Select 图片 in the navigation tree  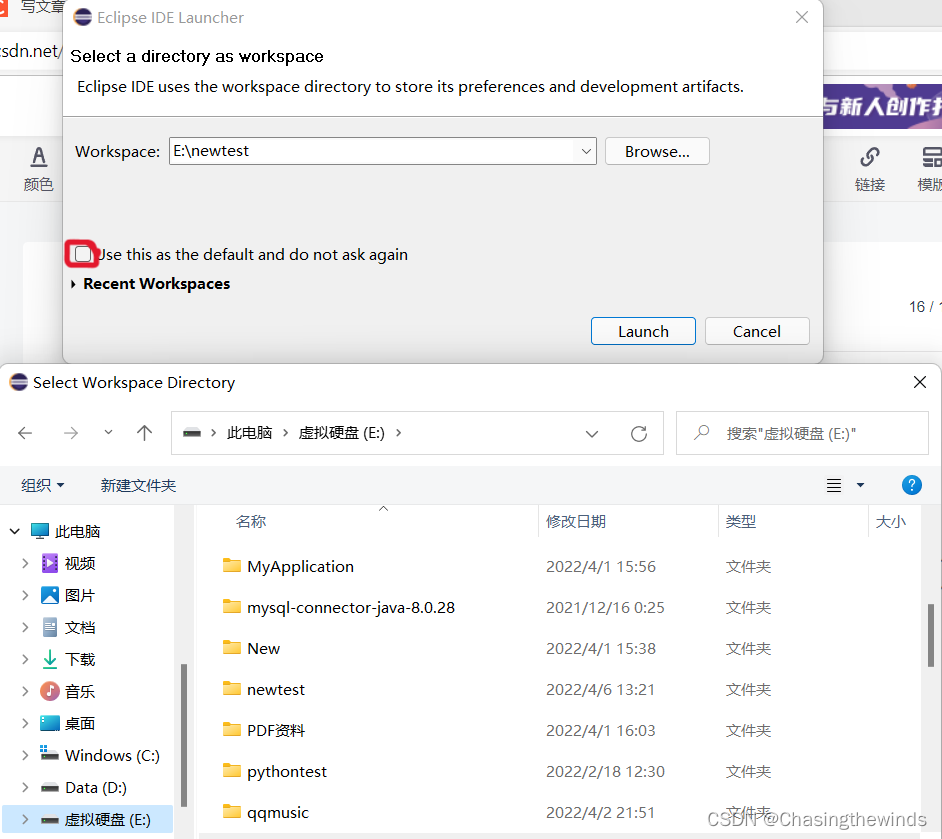pos(80,595)
